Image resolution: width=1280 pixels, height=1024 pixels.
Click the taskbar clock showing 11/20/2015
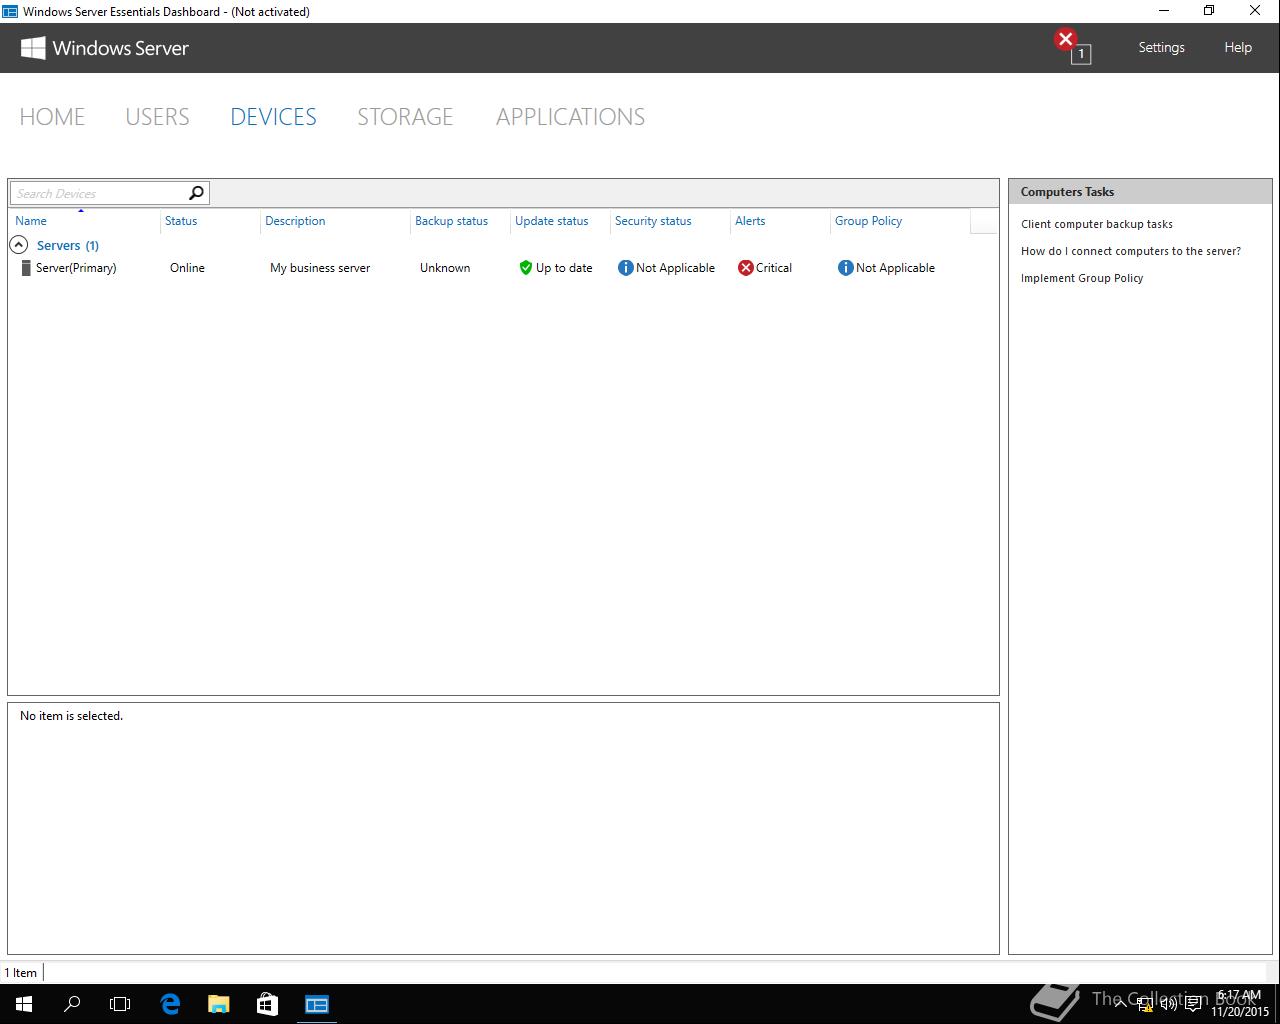(x=1240, y=1004)
